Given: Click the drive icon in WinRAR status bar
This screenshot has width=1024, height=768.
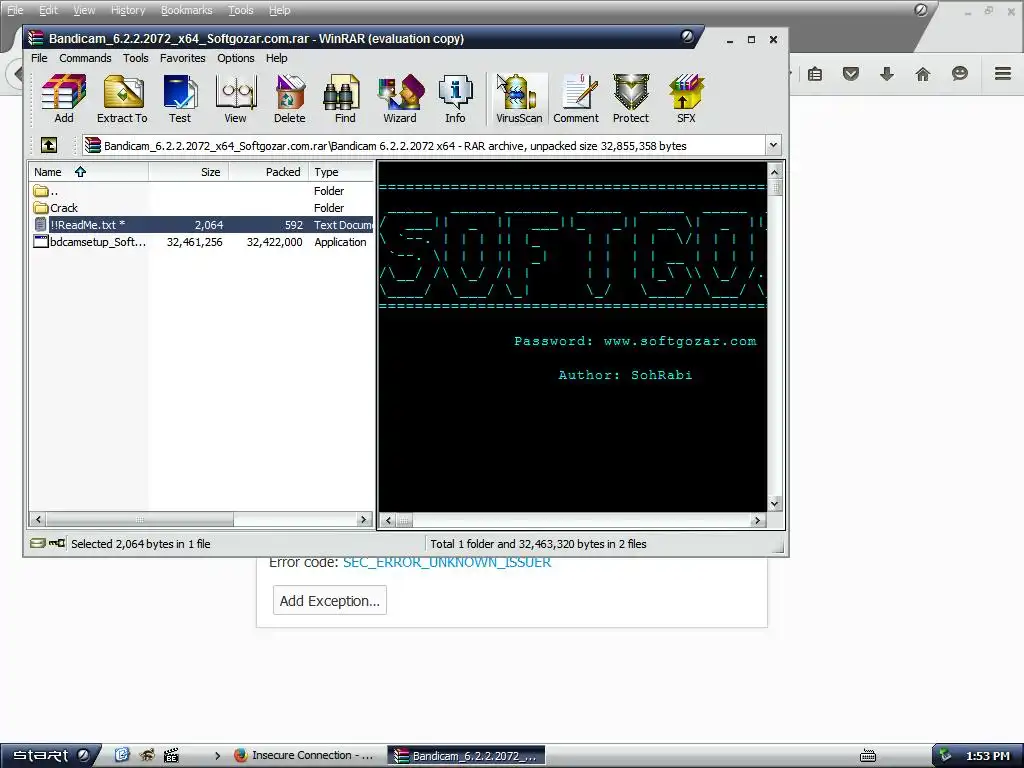Looking at the screenshot, I should click(37, 543).
